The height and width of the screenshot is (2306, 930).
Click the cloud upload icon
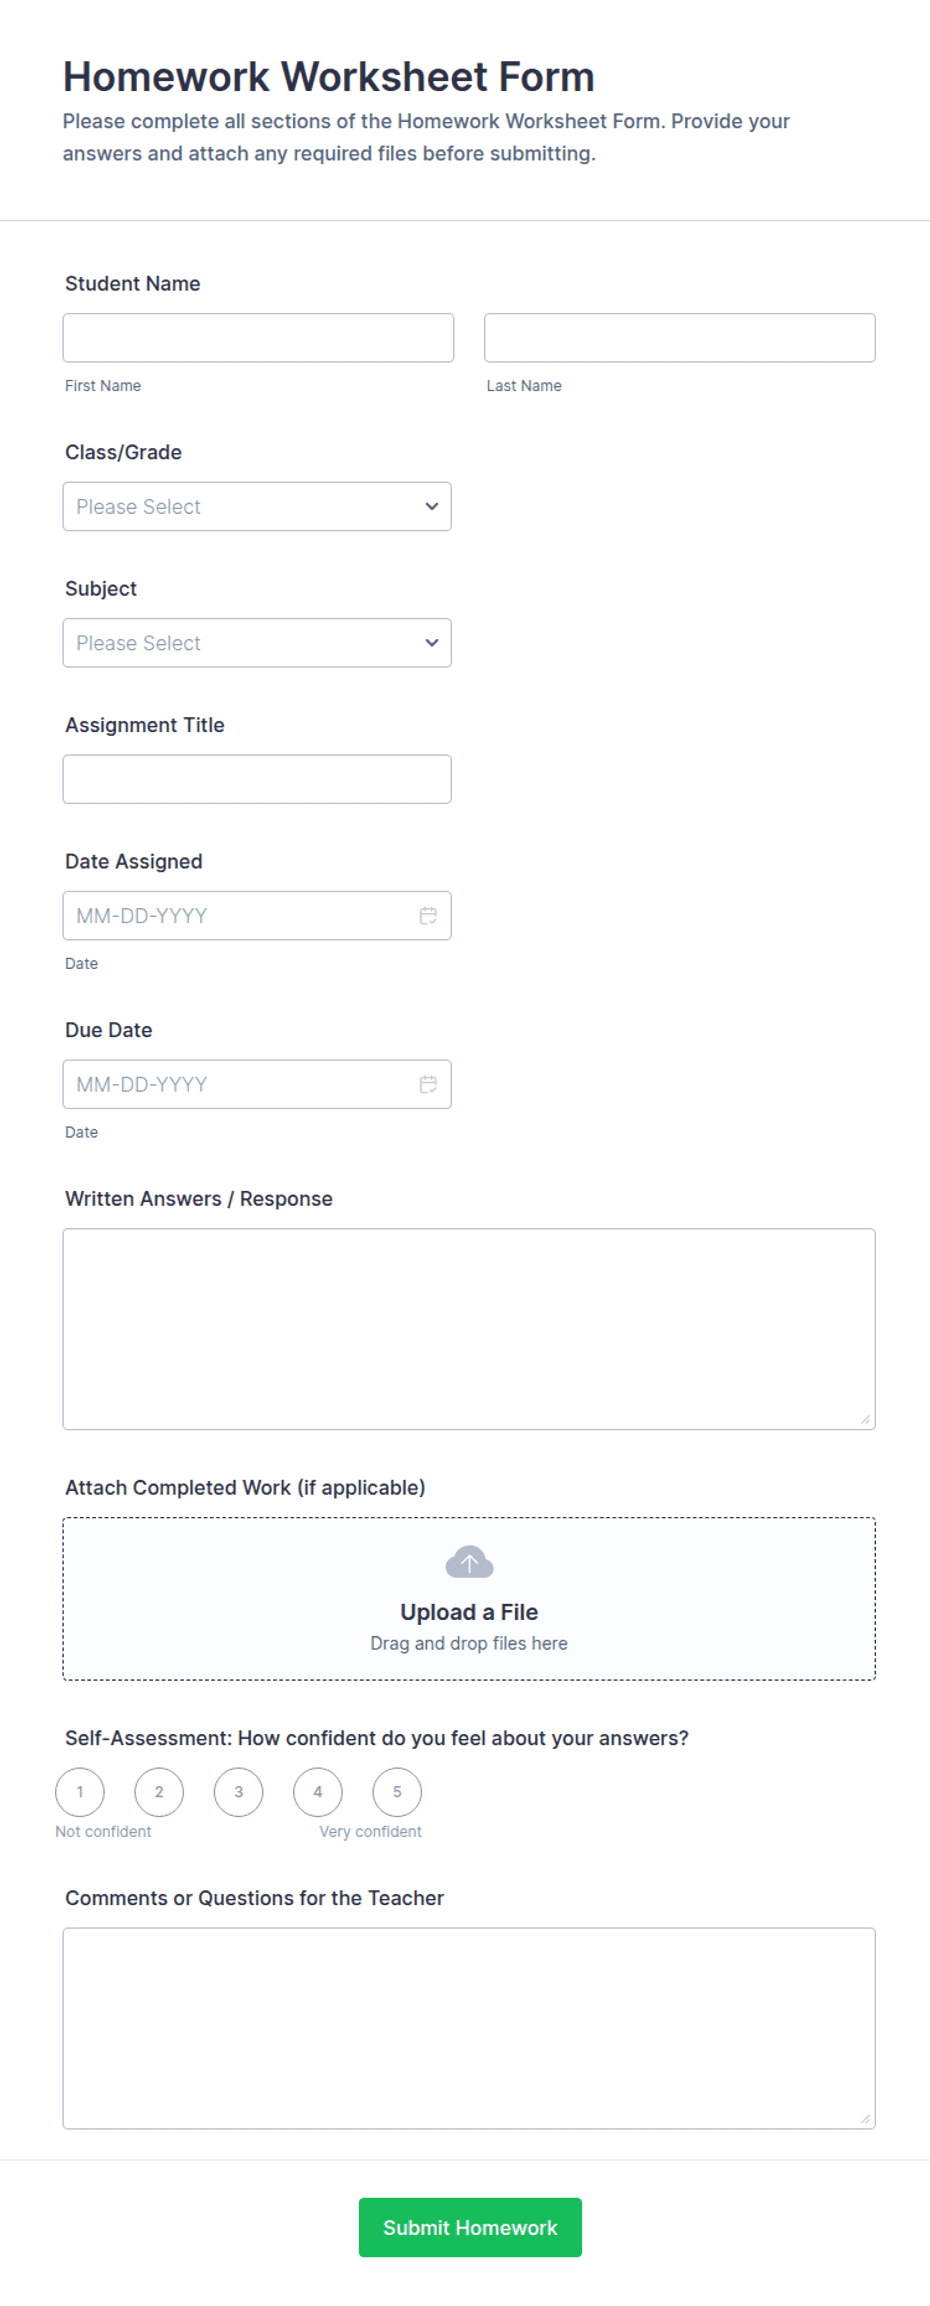[469, 1562]
